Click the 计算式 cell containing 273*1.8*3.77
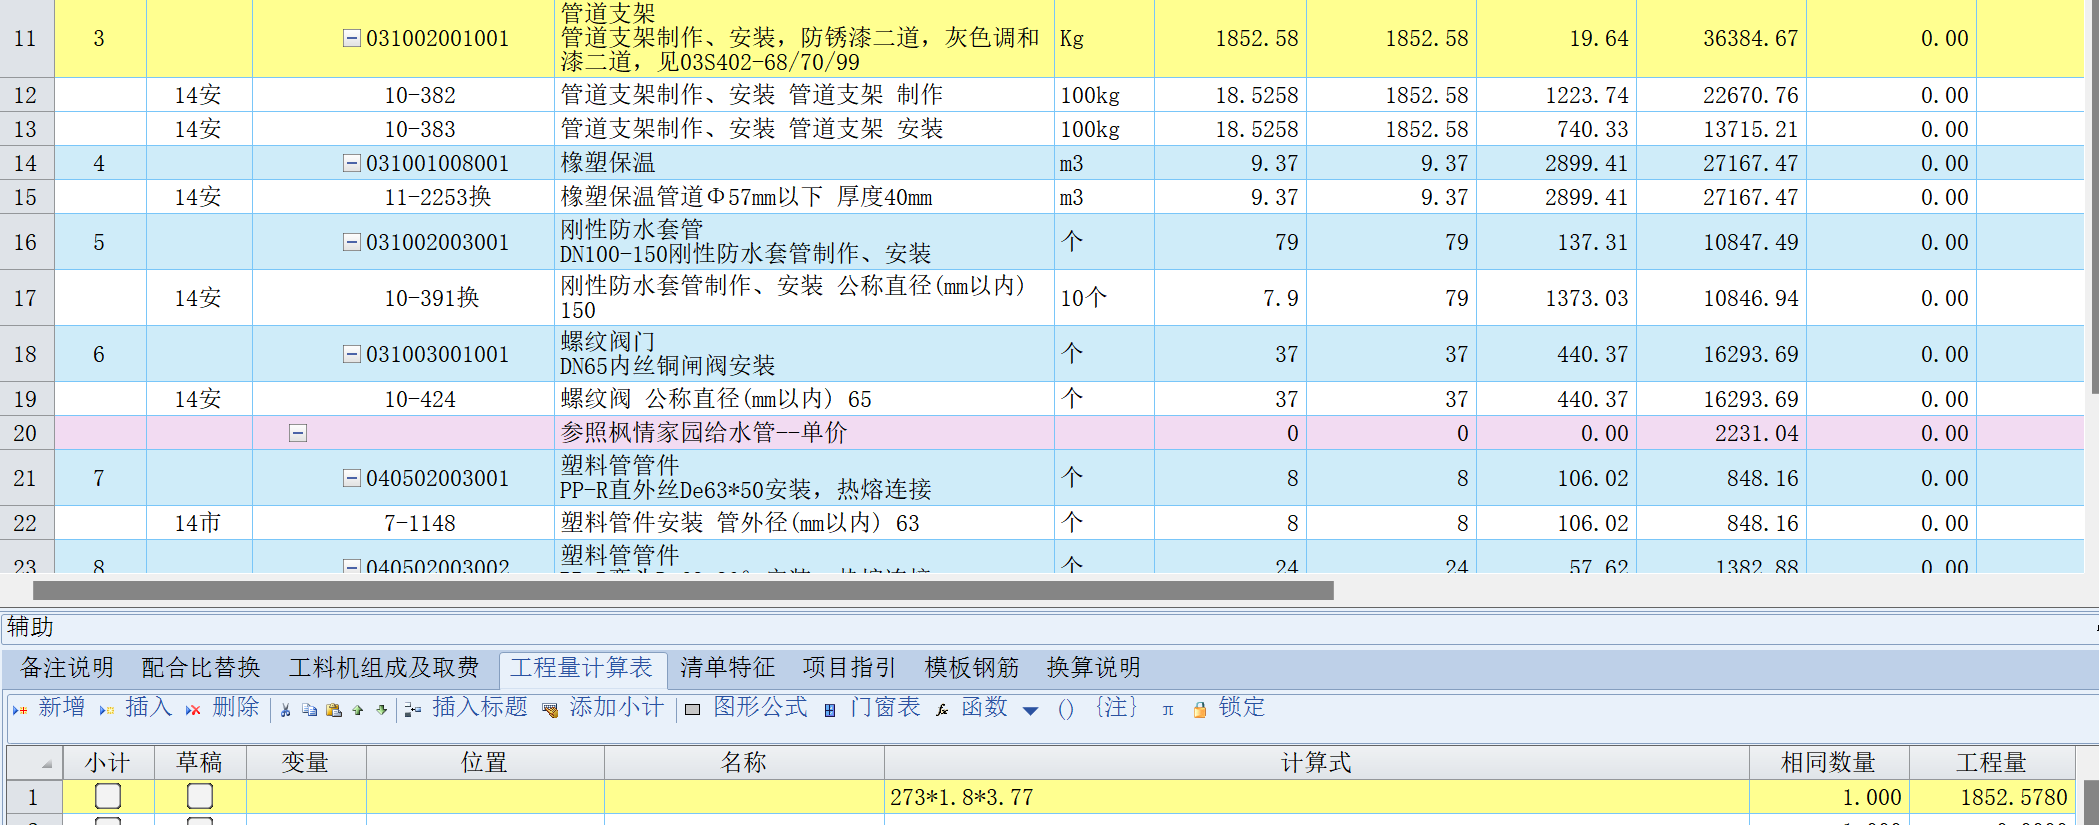Viewport: 2099px width, 825px height. (x=1316, y=797)
